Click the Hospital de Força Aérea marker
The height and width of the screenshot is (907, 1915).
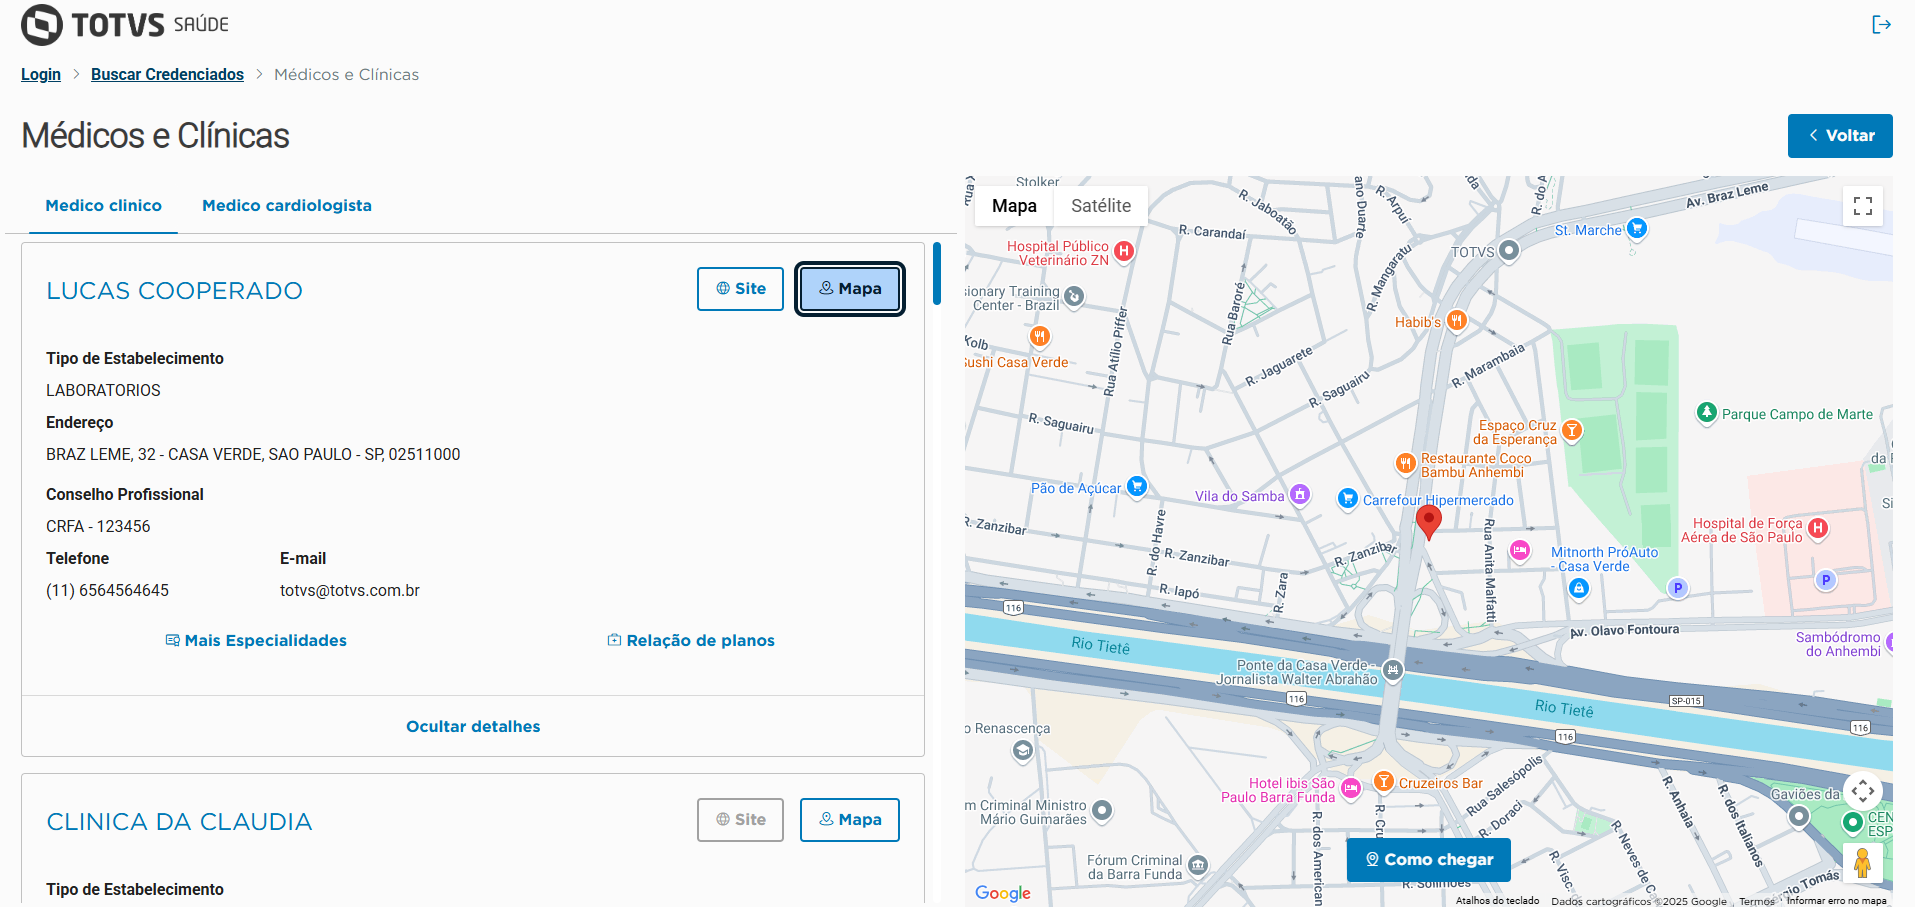point(1818,528)
